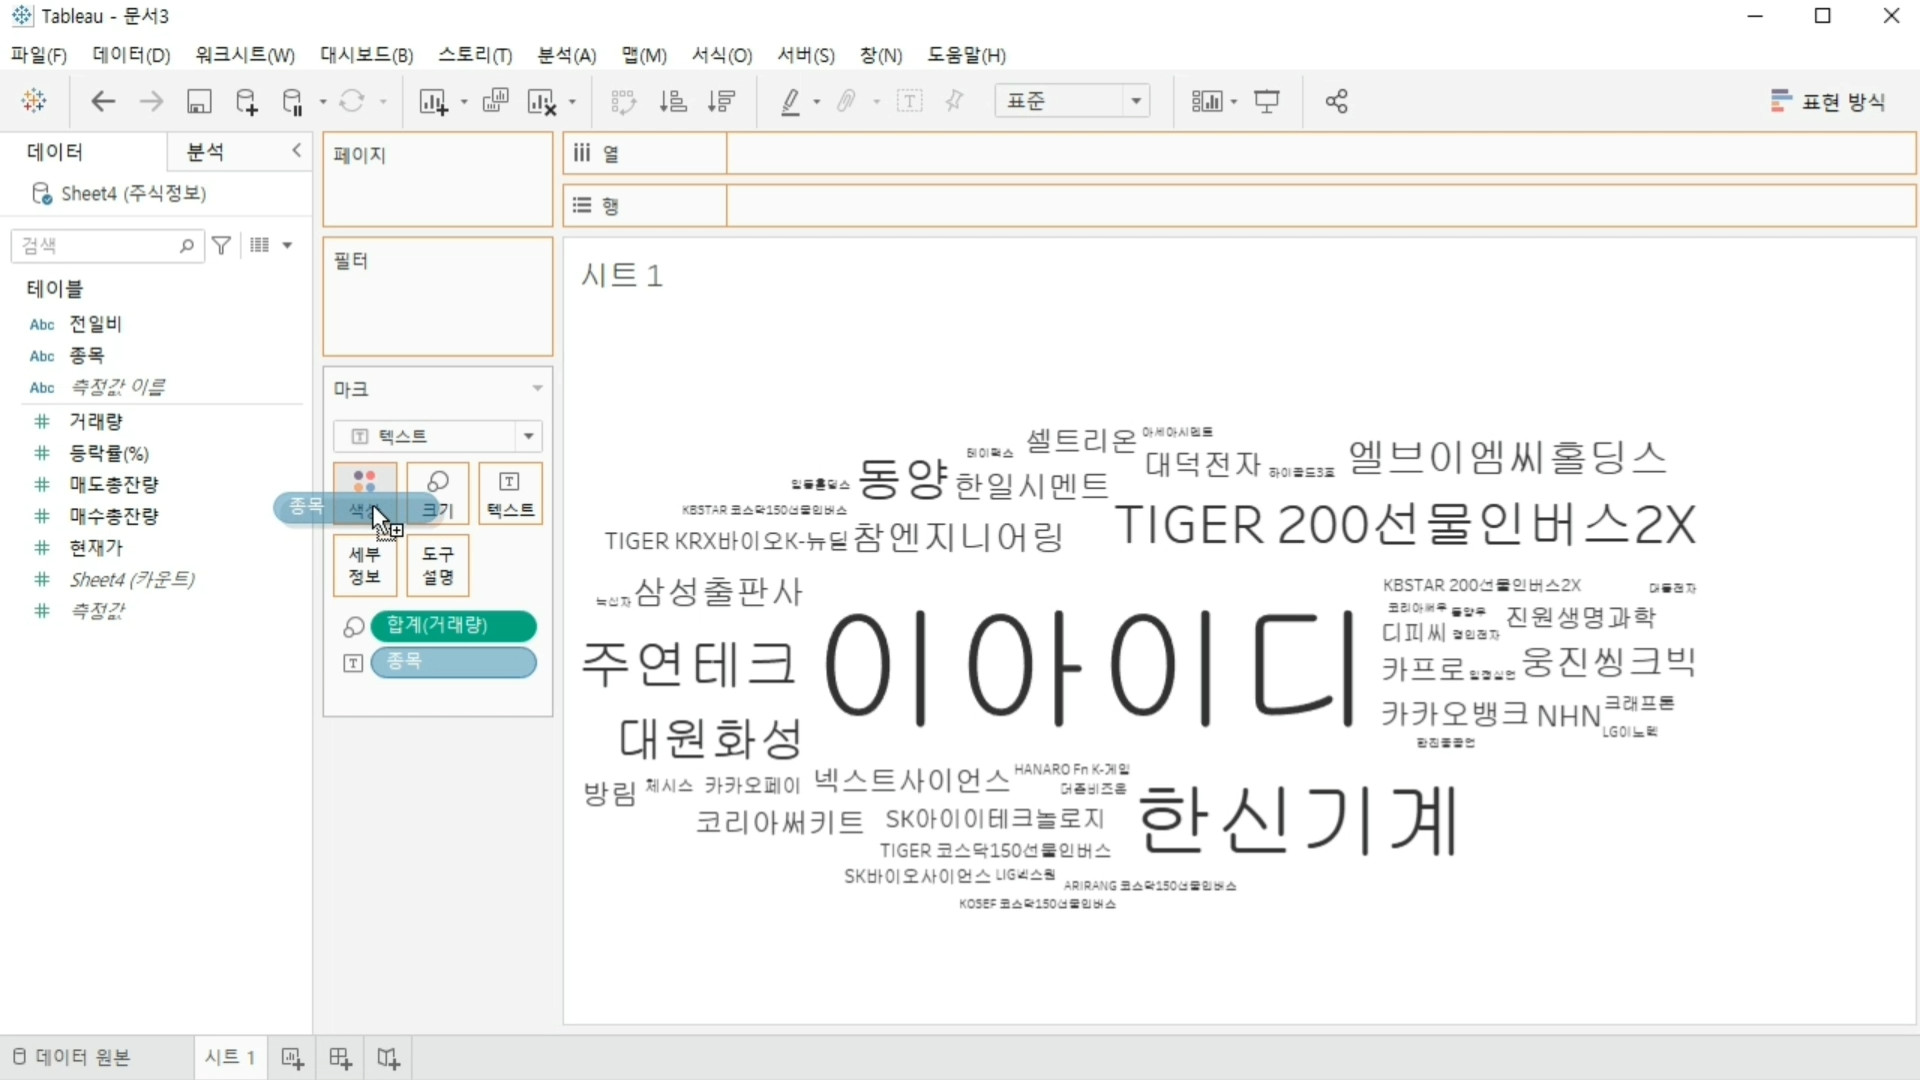The height and width of the screenshot is (1080, 1920).
Task: Click the Swap rows and columns icon
Action: [623, 101]
